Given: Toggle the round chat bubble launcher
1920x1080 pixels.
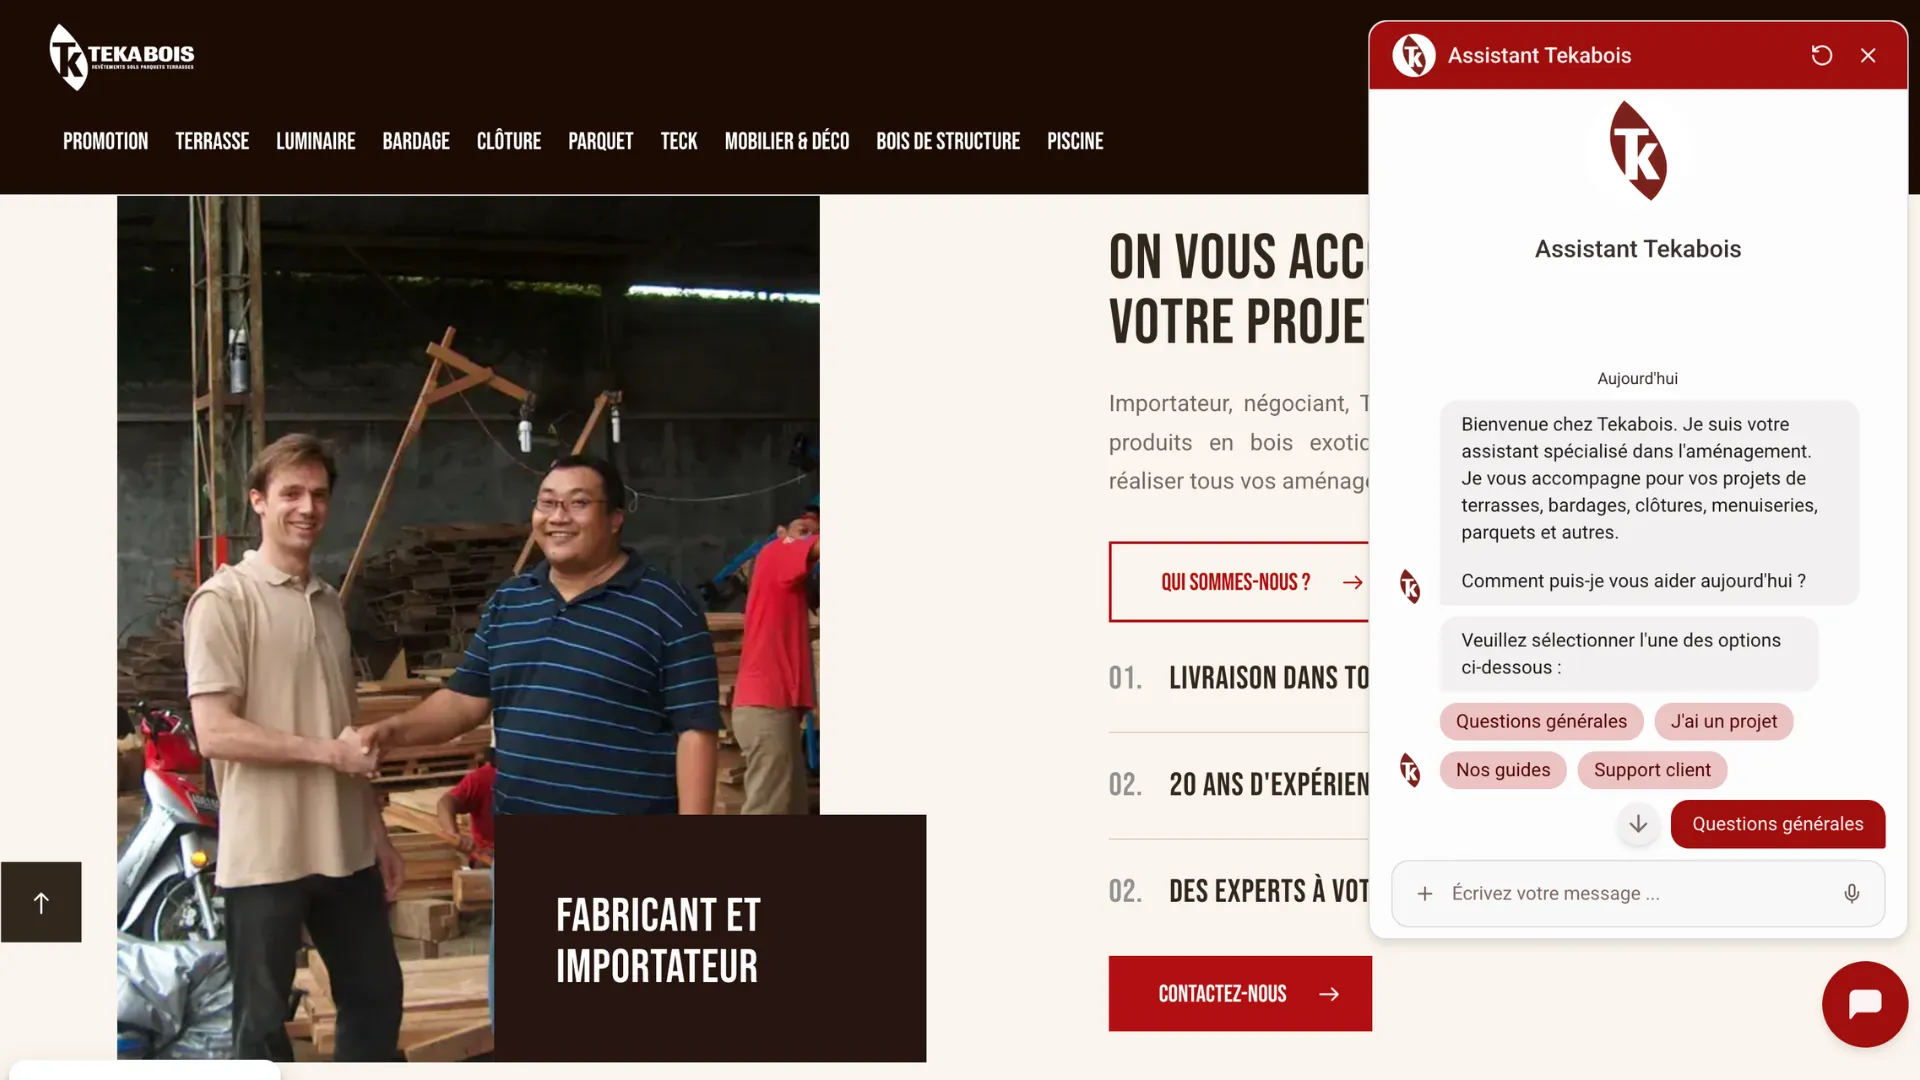Looking at the screenshot, I should click(1864, 1004).
